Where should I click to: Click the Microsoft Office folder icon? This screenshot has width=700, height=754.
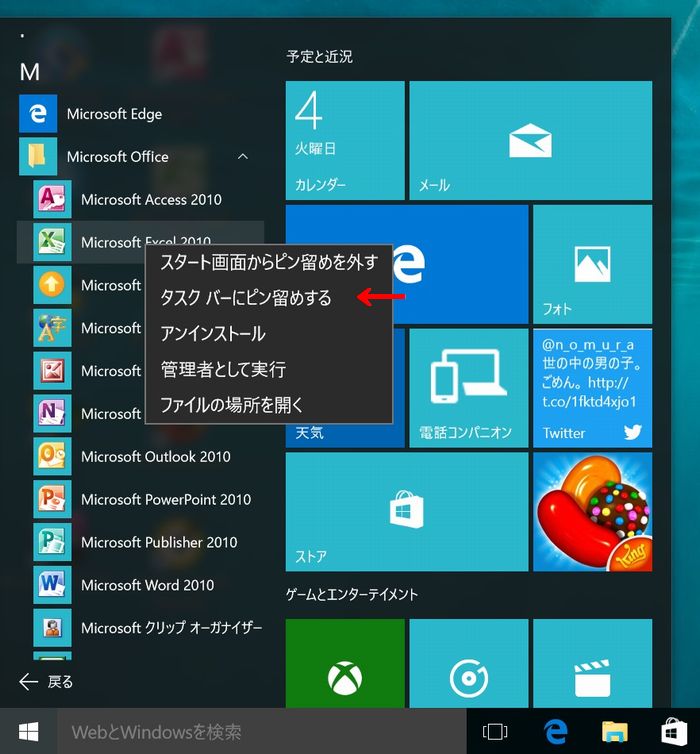[x=38, y=156]
